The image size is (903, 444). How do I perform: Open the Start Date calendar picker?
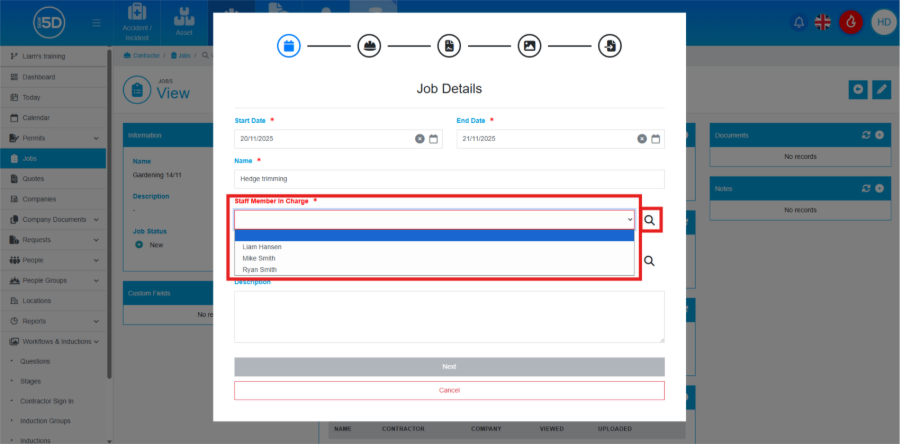pos(434,139)
